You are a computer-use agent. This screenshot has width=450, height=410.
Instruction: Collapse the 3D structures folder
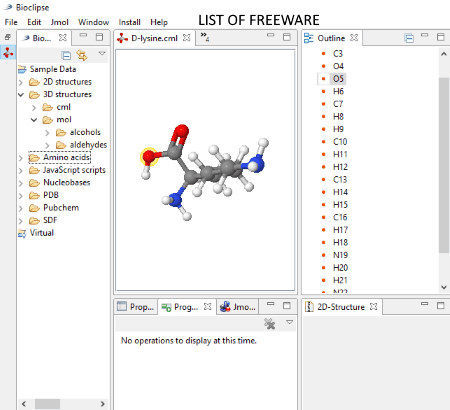pyautogui.click(x=21, y=95)
